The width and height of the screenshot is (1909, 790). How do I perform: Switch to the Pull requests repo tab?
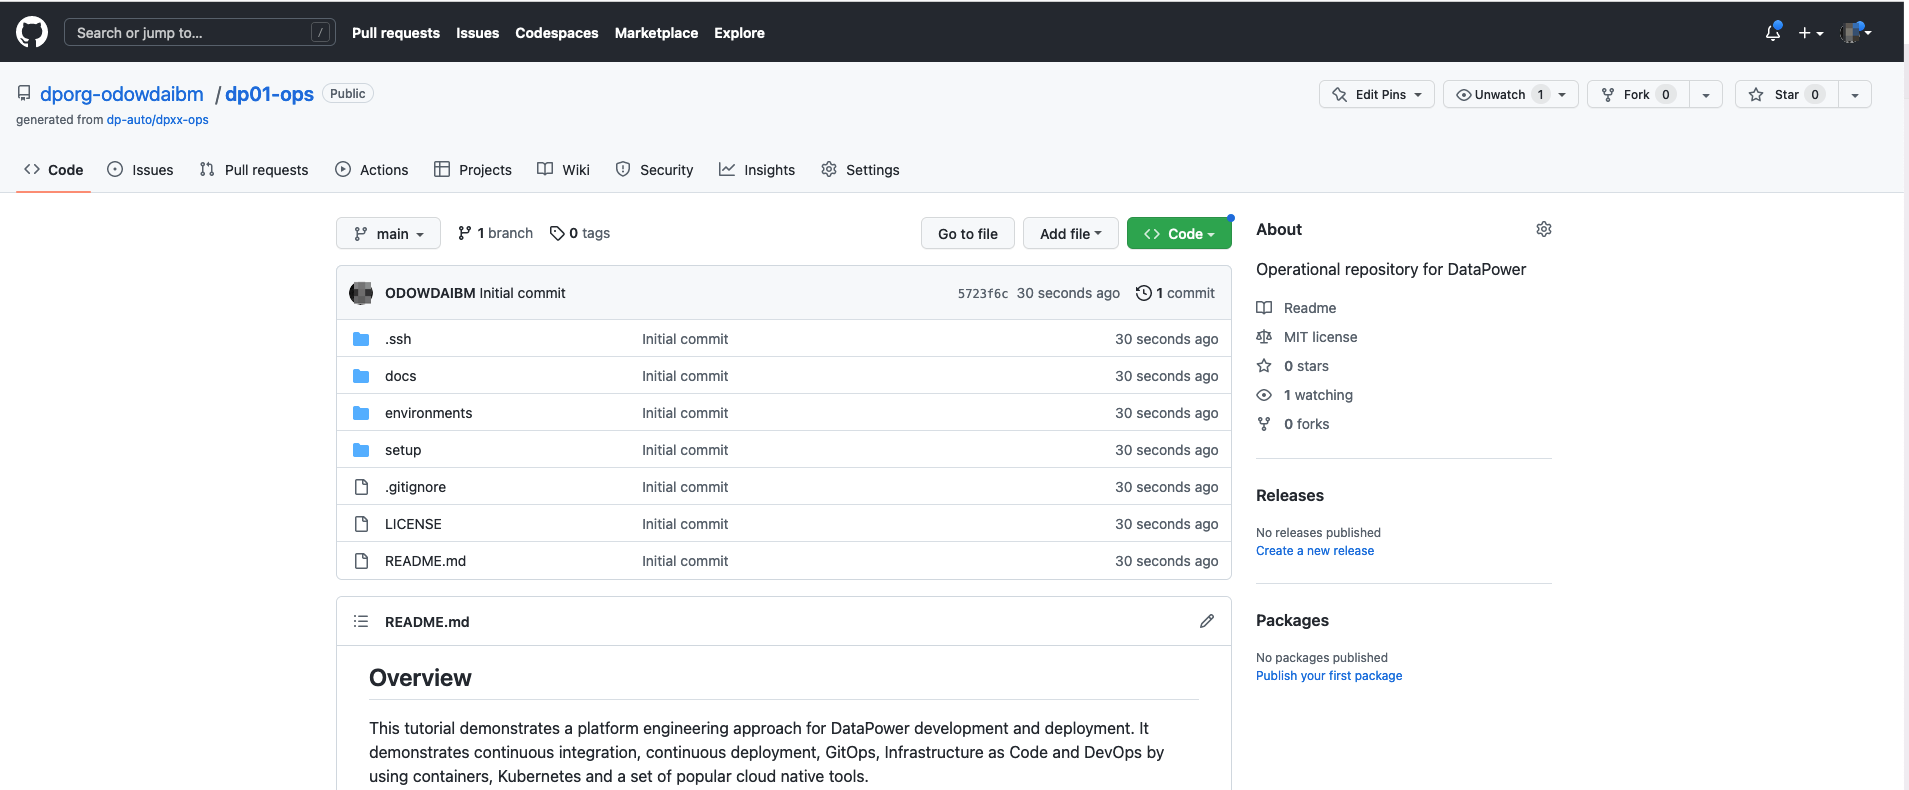(254, 170)
